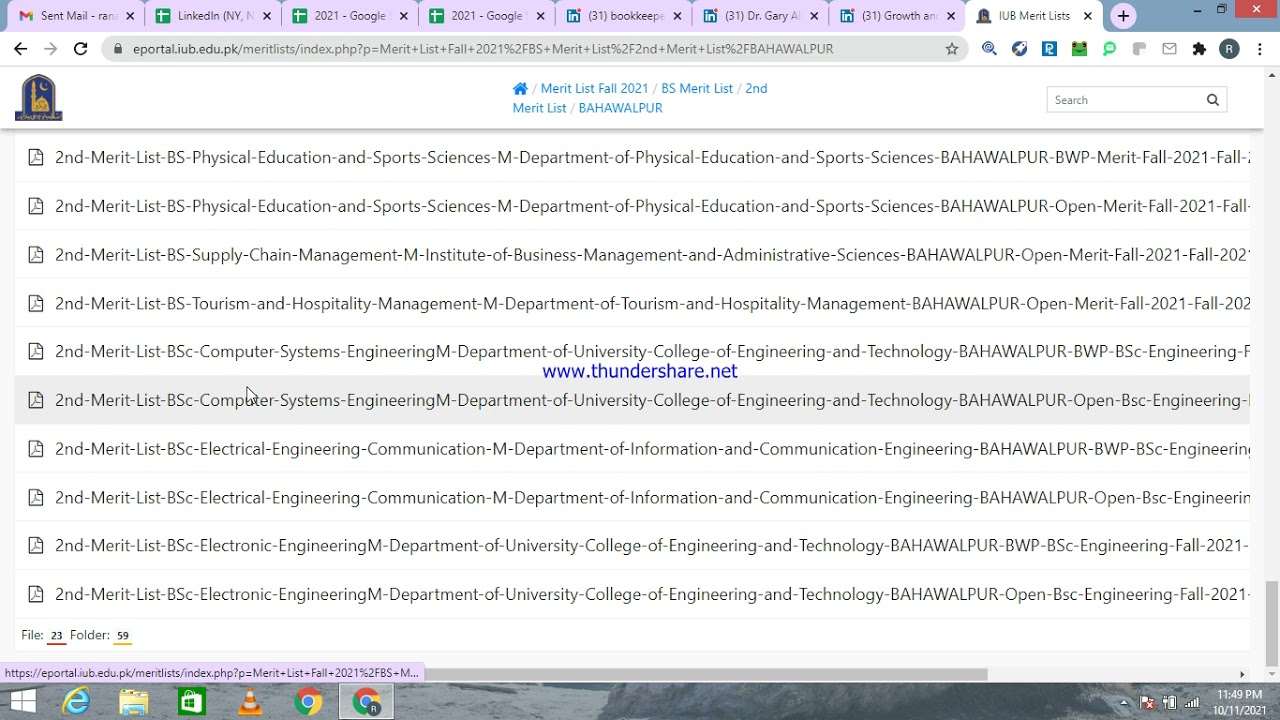Click the university logo at top left

39,98
